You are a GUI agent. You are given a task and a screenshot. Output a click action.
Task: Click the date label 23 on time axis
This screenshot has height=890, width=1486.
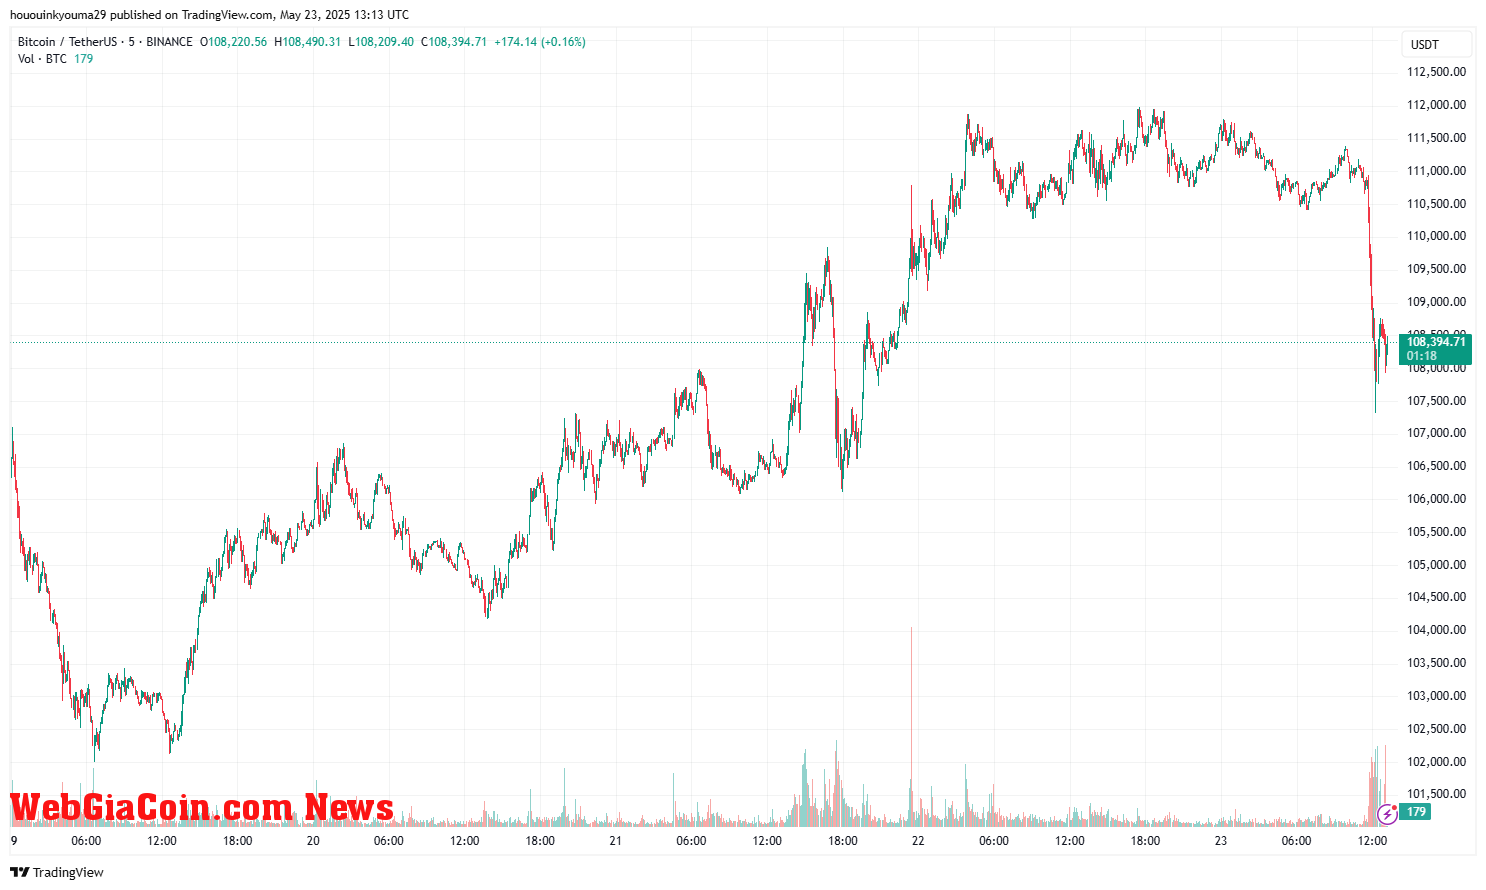coord(1220,841)
